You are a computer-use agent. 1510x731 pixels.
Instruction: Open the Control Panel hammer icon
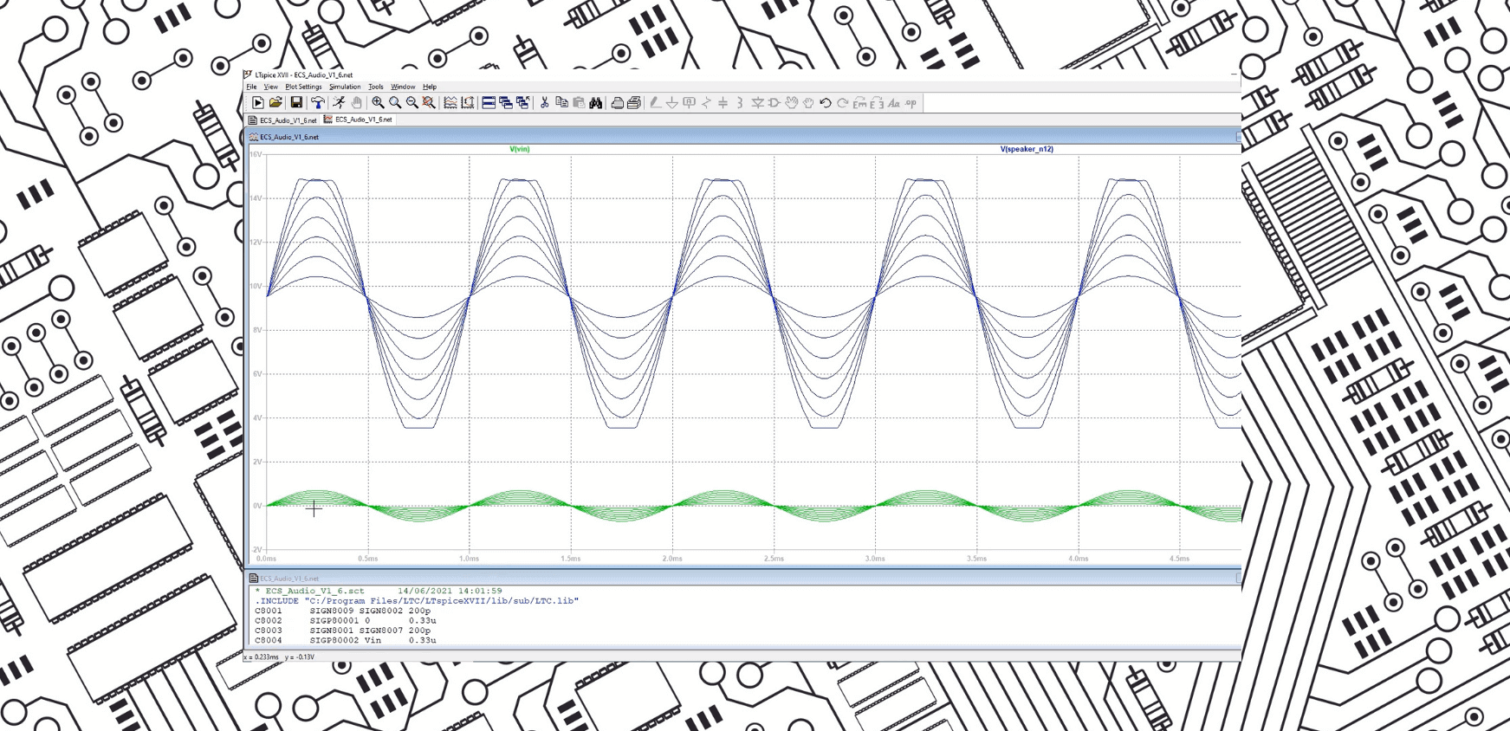(x=318, y=102)
